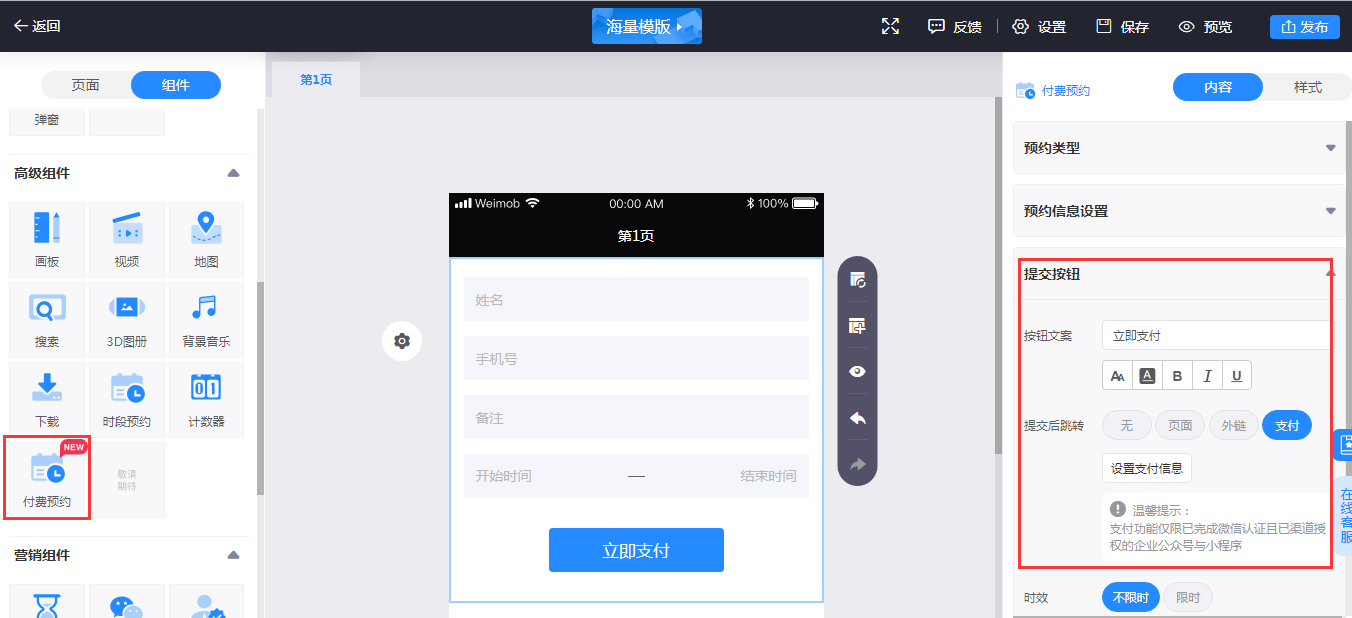Add the 画板 drawing board component
Viewport: 1352px width, 618px height.
(x=47, y=240)
